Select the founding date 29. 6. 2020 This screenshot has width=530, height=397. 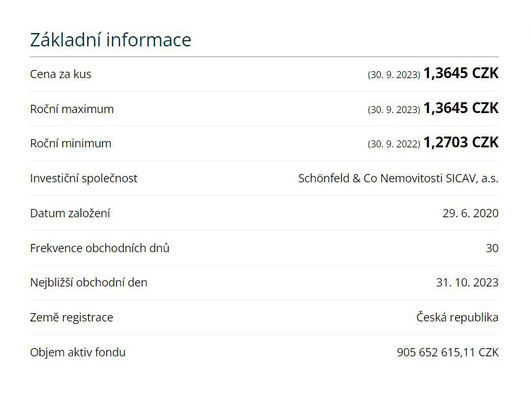click(x=471, y=213)
